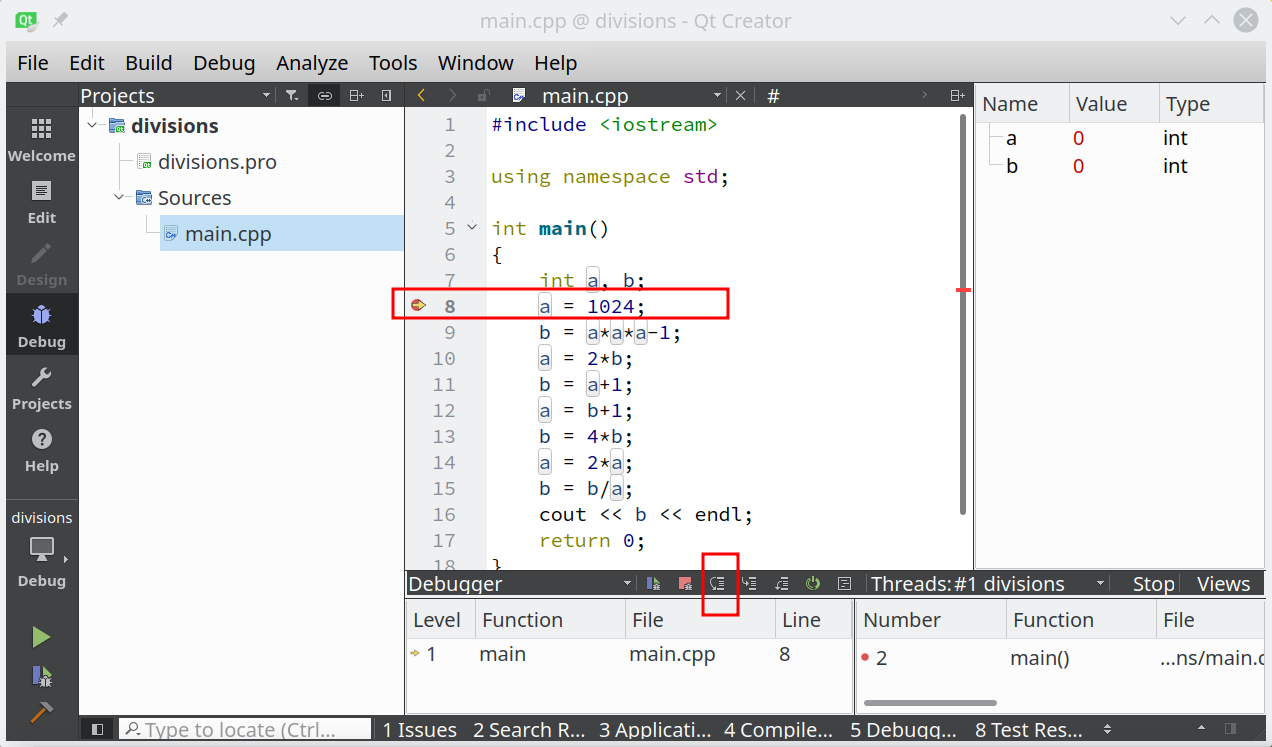The image size is (1272, 747).
Task: Open the 1 Issues output pane
Action: [420, 729]
